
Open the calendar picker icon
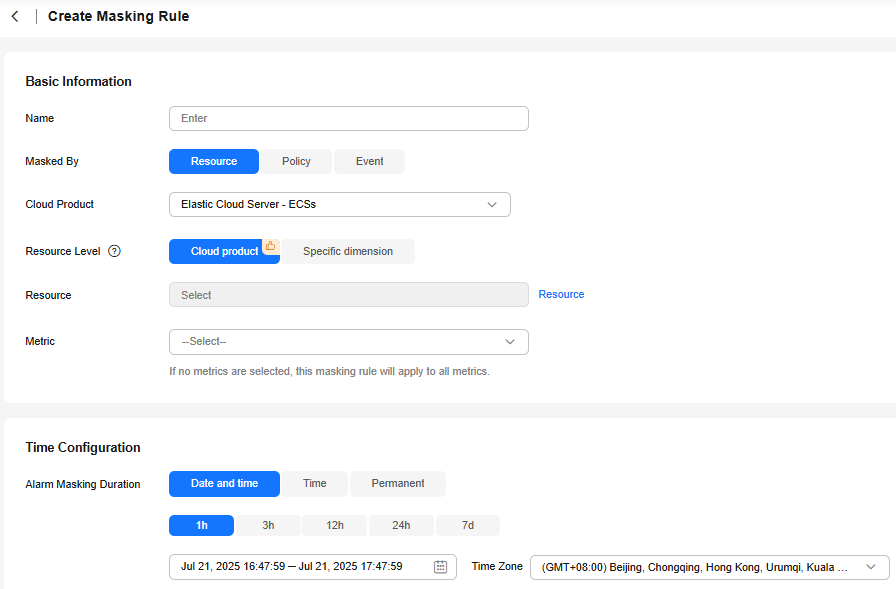440,567
